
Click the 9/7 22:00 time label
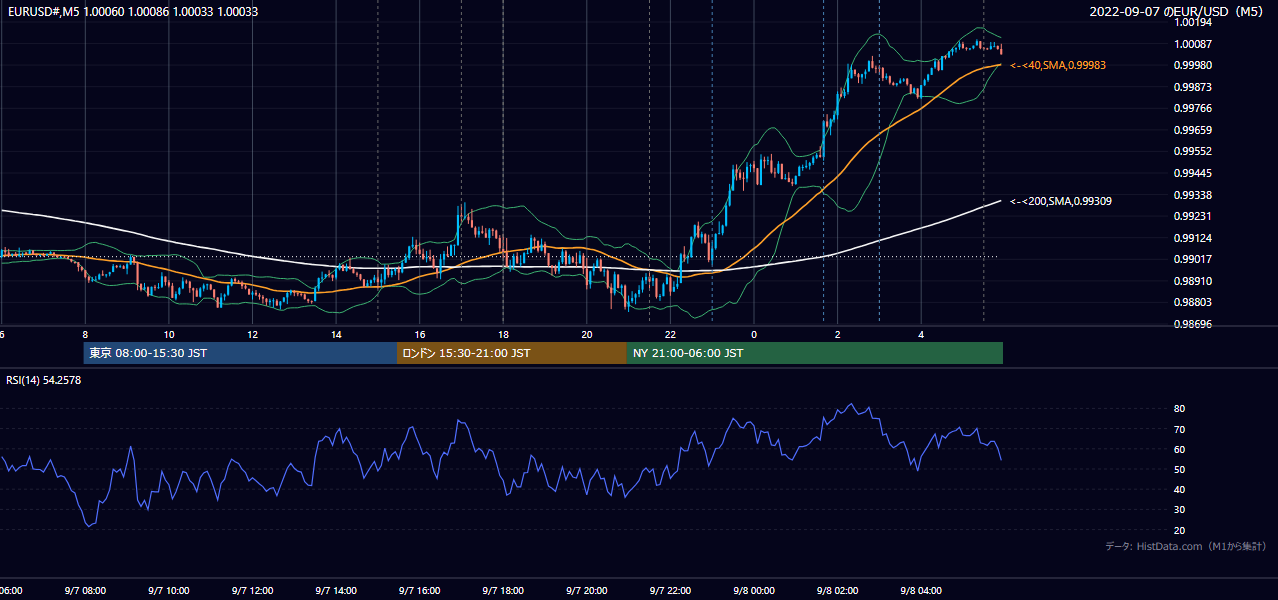(670, 590)
